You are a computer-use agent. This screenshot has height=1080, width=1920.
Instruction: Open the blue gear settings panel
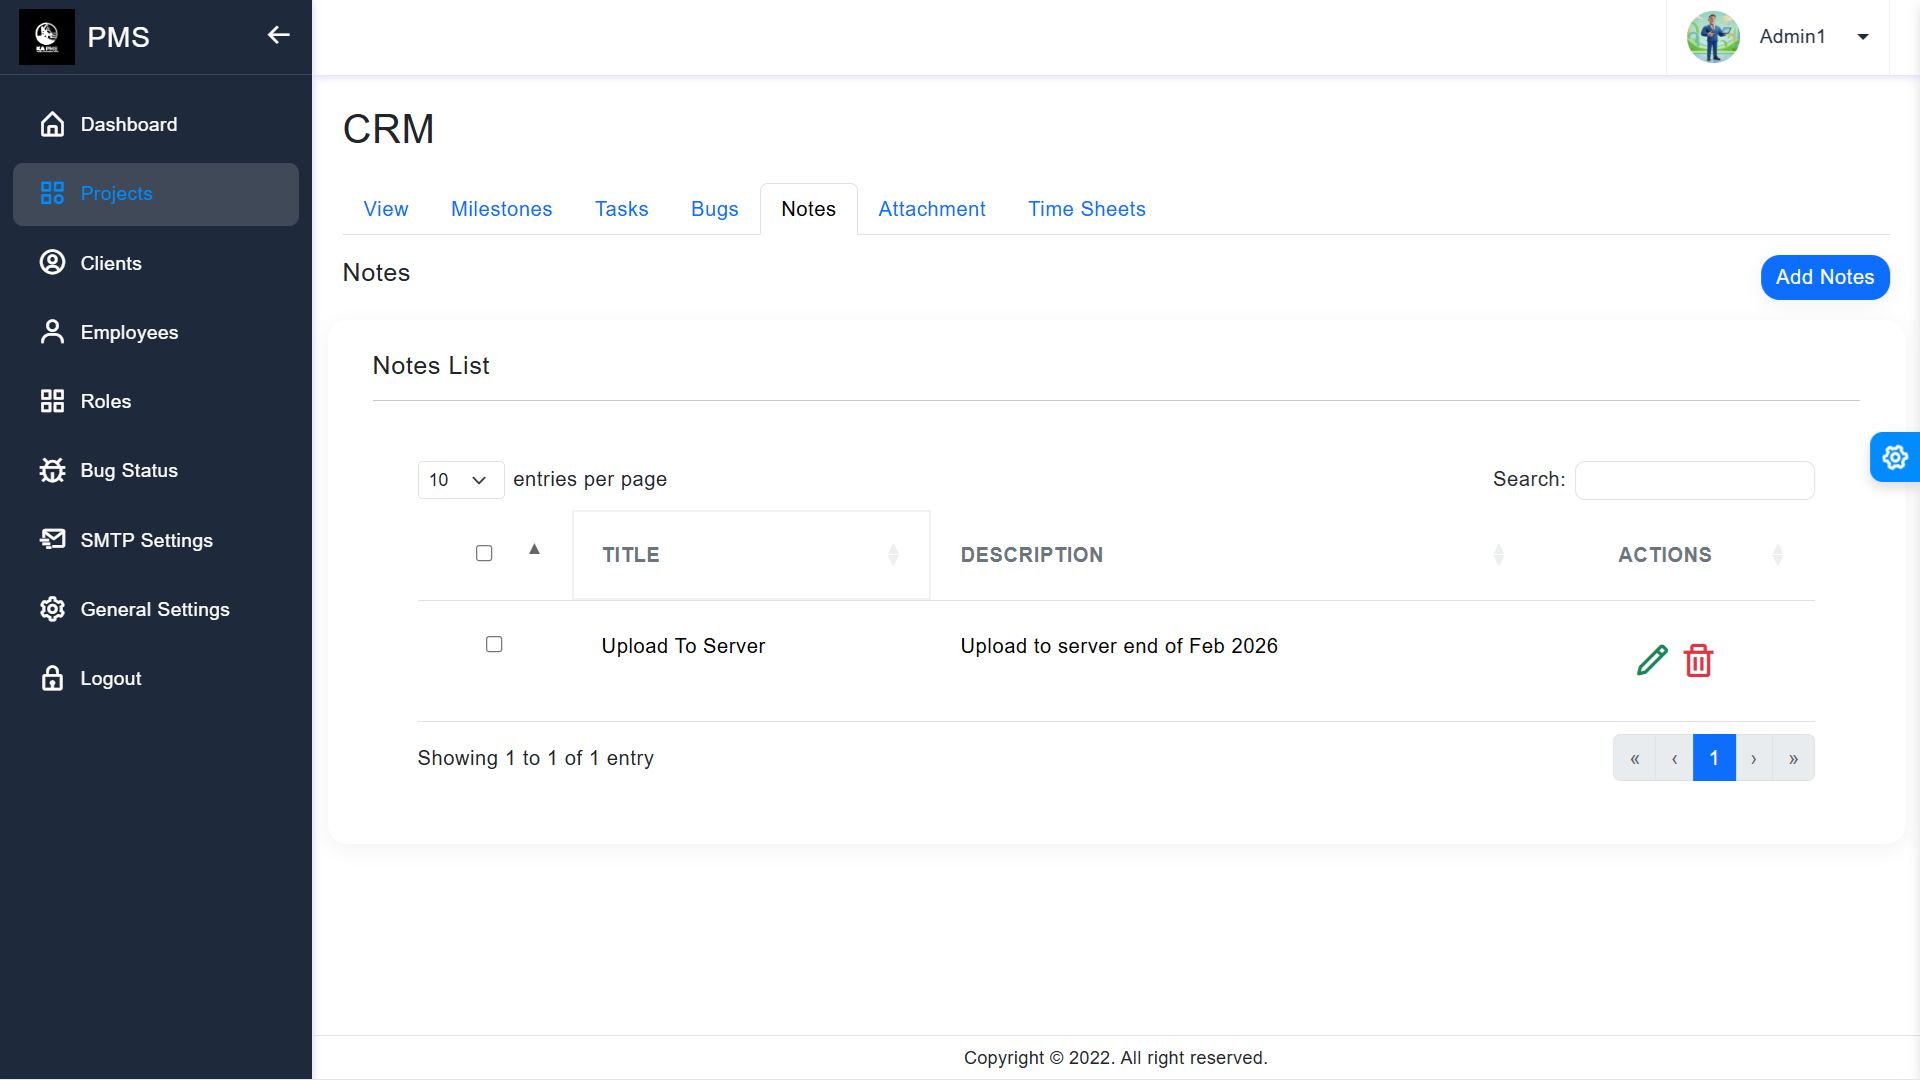click(1894, 458)
